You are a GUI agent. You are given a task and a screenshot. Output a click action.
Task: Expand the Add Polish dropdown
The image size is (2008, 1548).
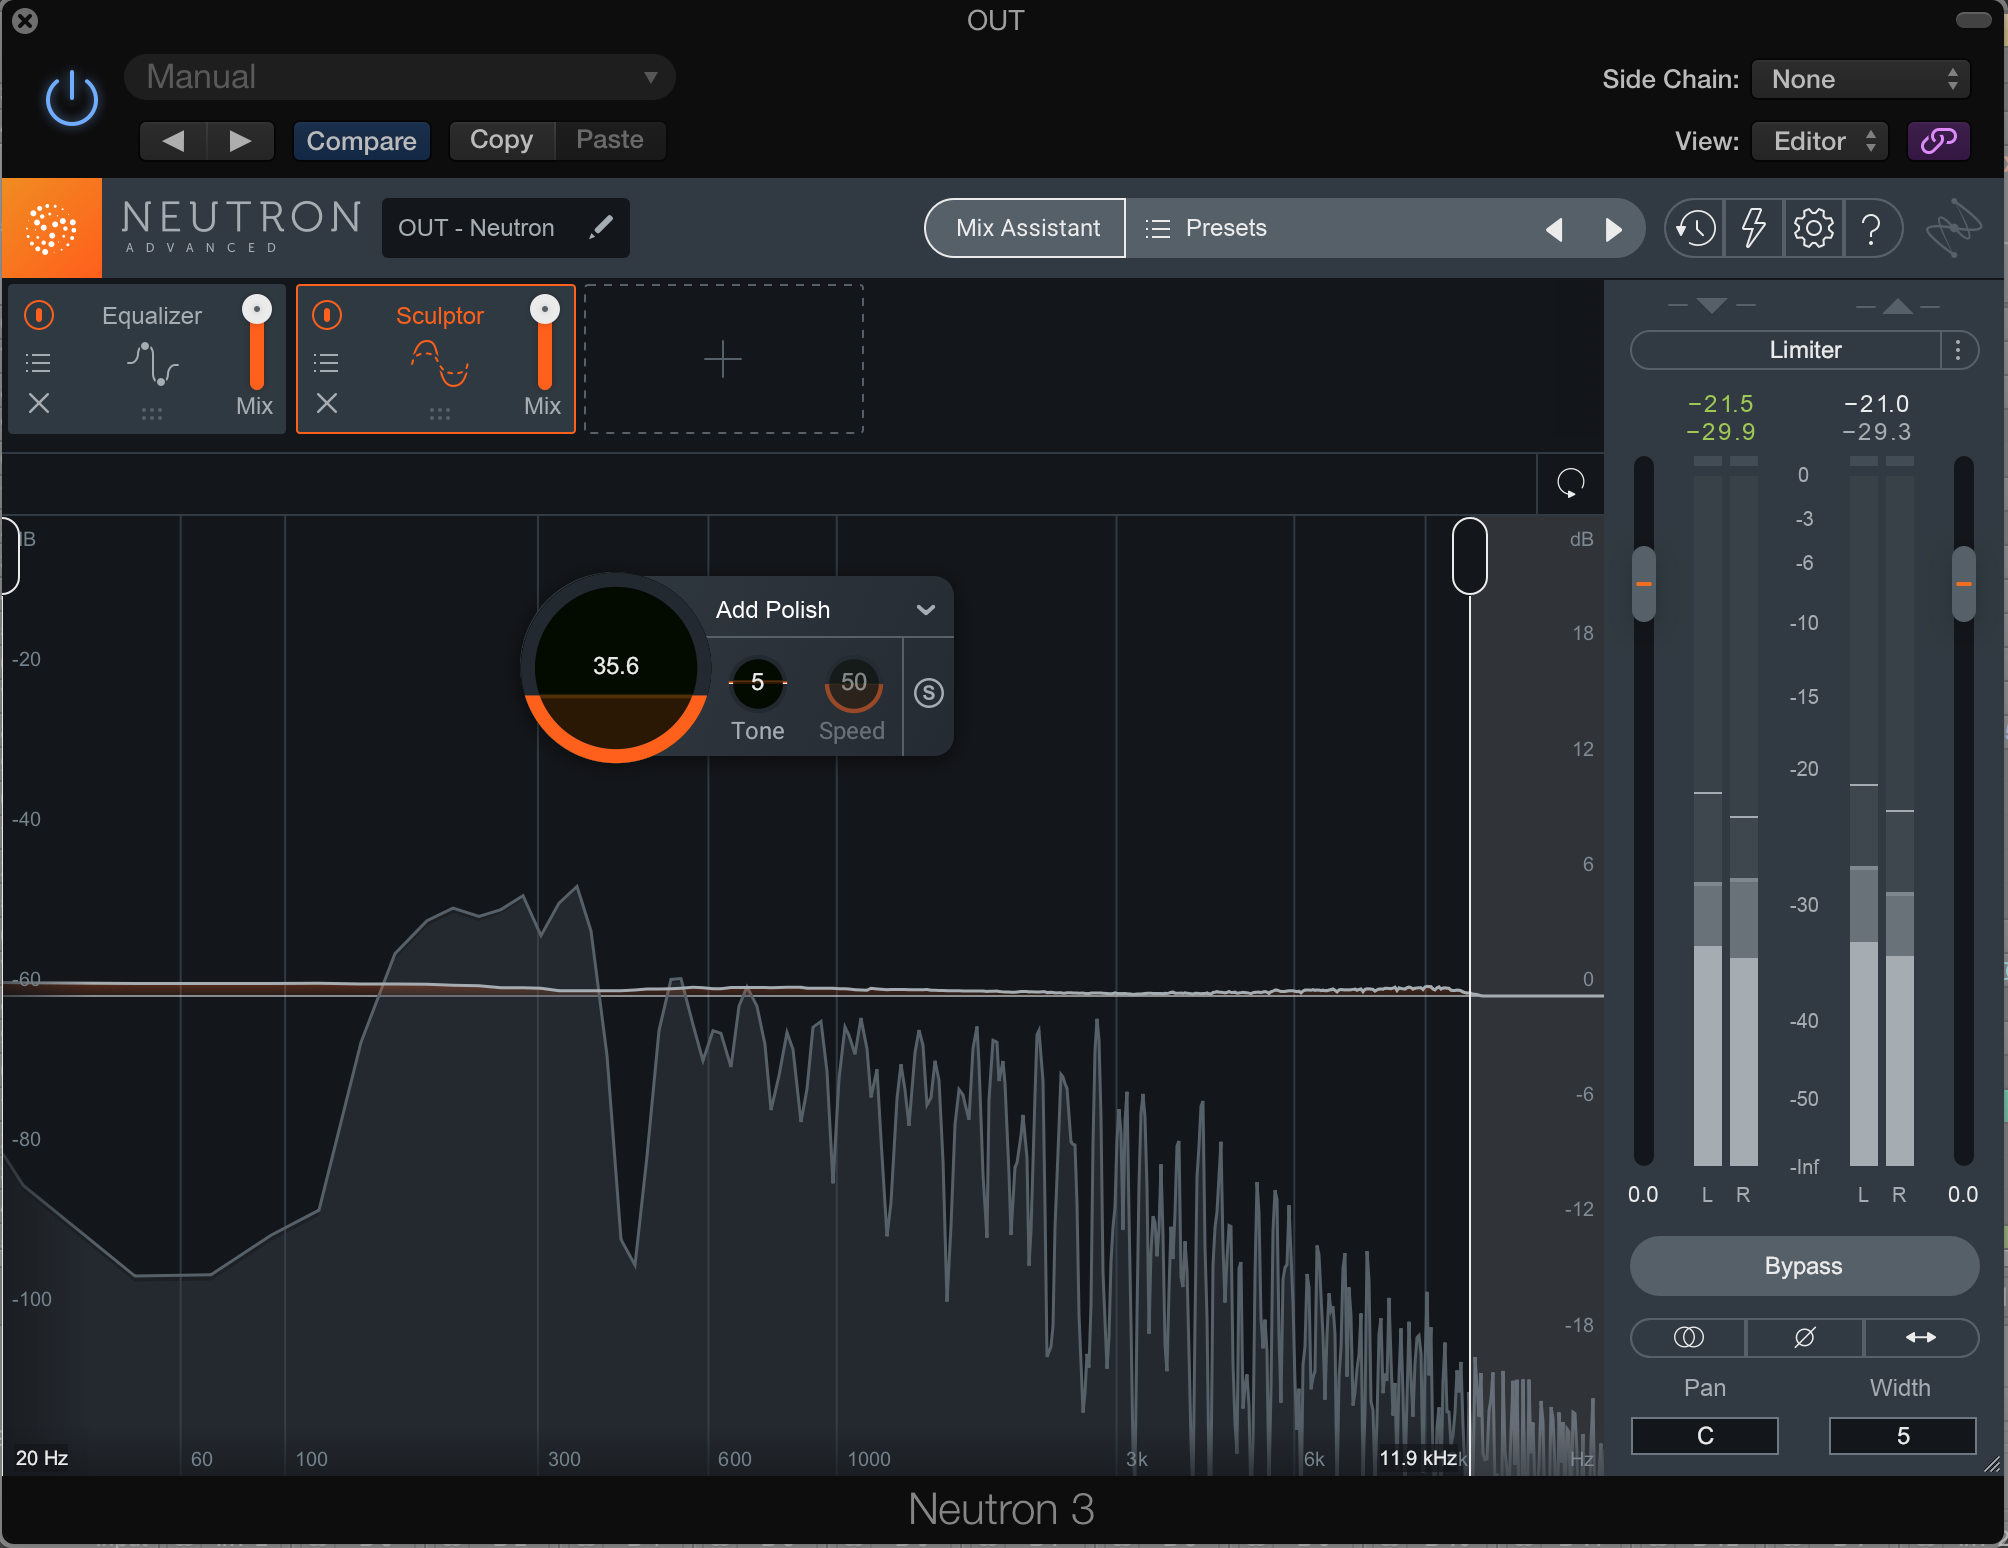coord(926,609)
